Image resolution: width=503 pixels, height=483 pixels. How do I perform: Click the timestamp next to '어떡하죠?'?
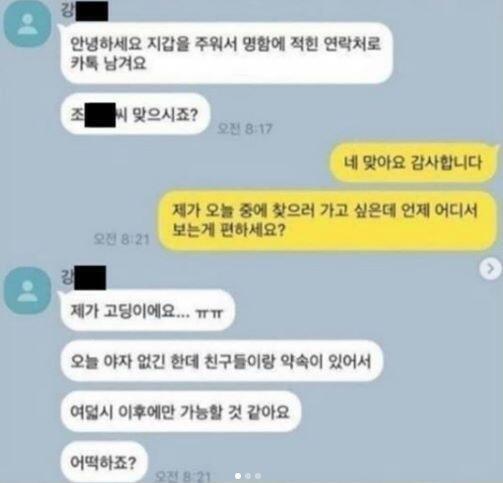[183, 476]
